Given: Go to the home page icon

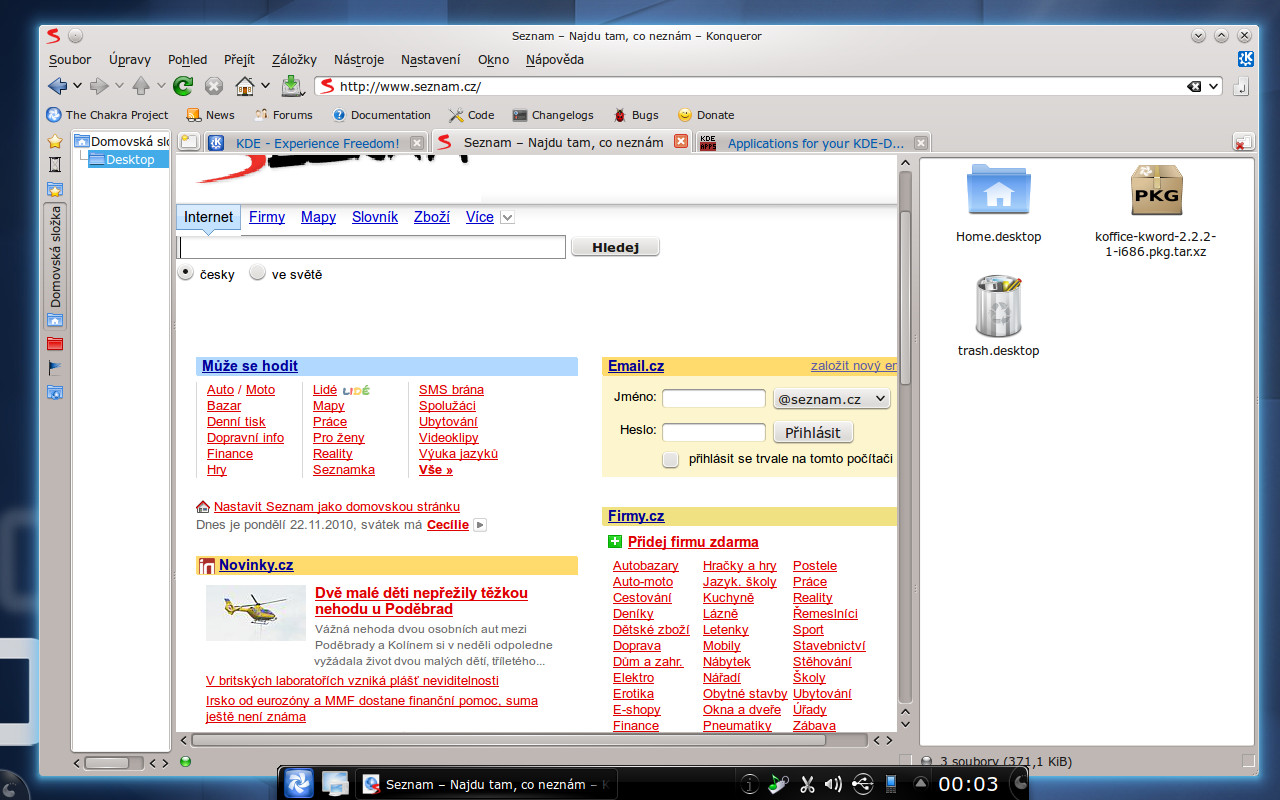Looking at the screenshot, I should click(x=245, y=86).
